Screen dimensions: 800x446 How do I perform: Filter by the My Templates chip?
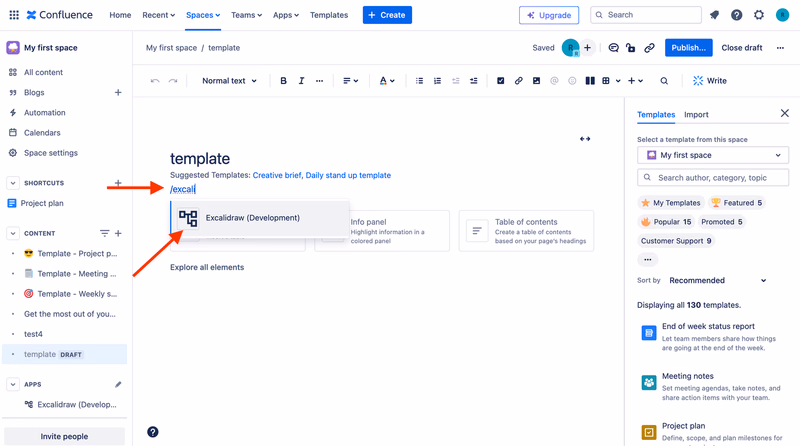pyautogui.click(x=670, y=203)
